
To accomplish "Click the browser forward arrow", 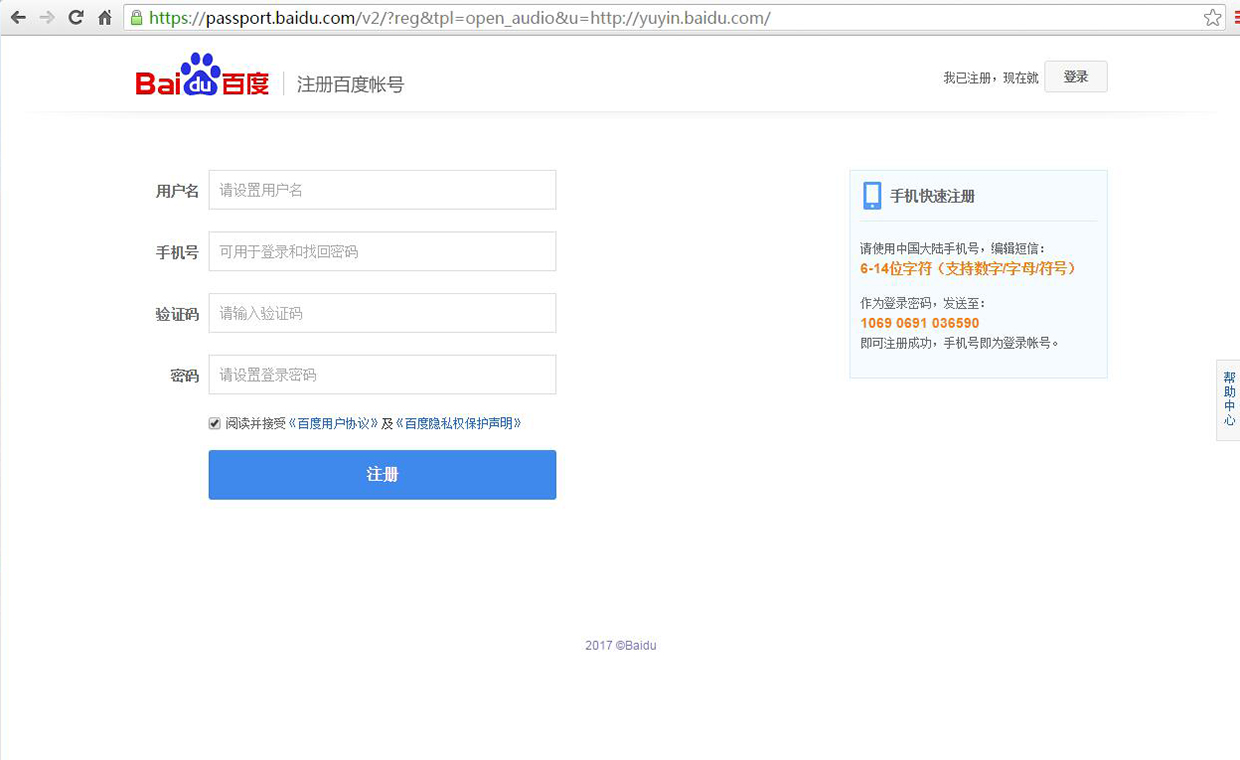I will point(46,18).
